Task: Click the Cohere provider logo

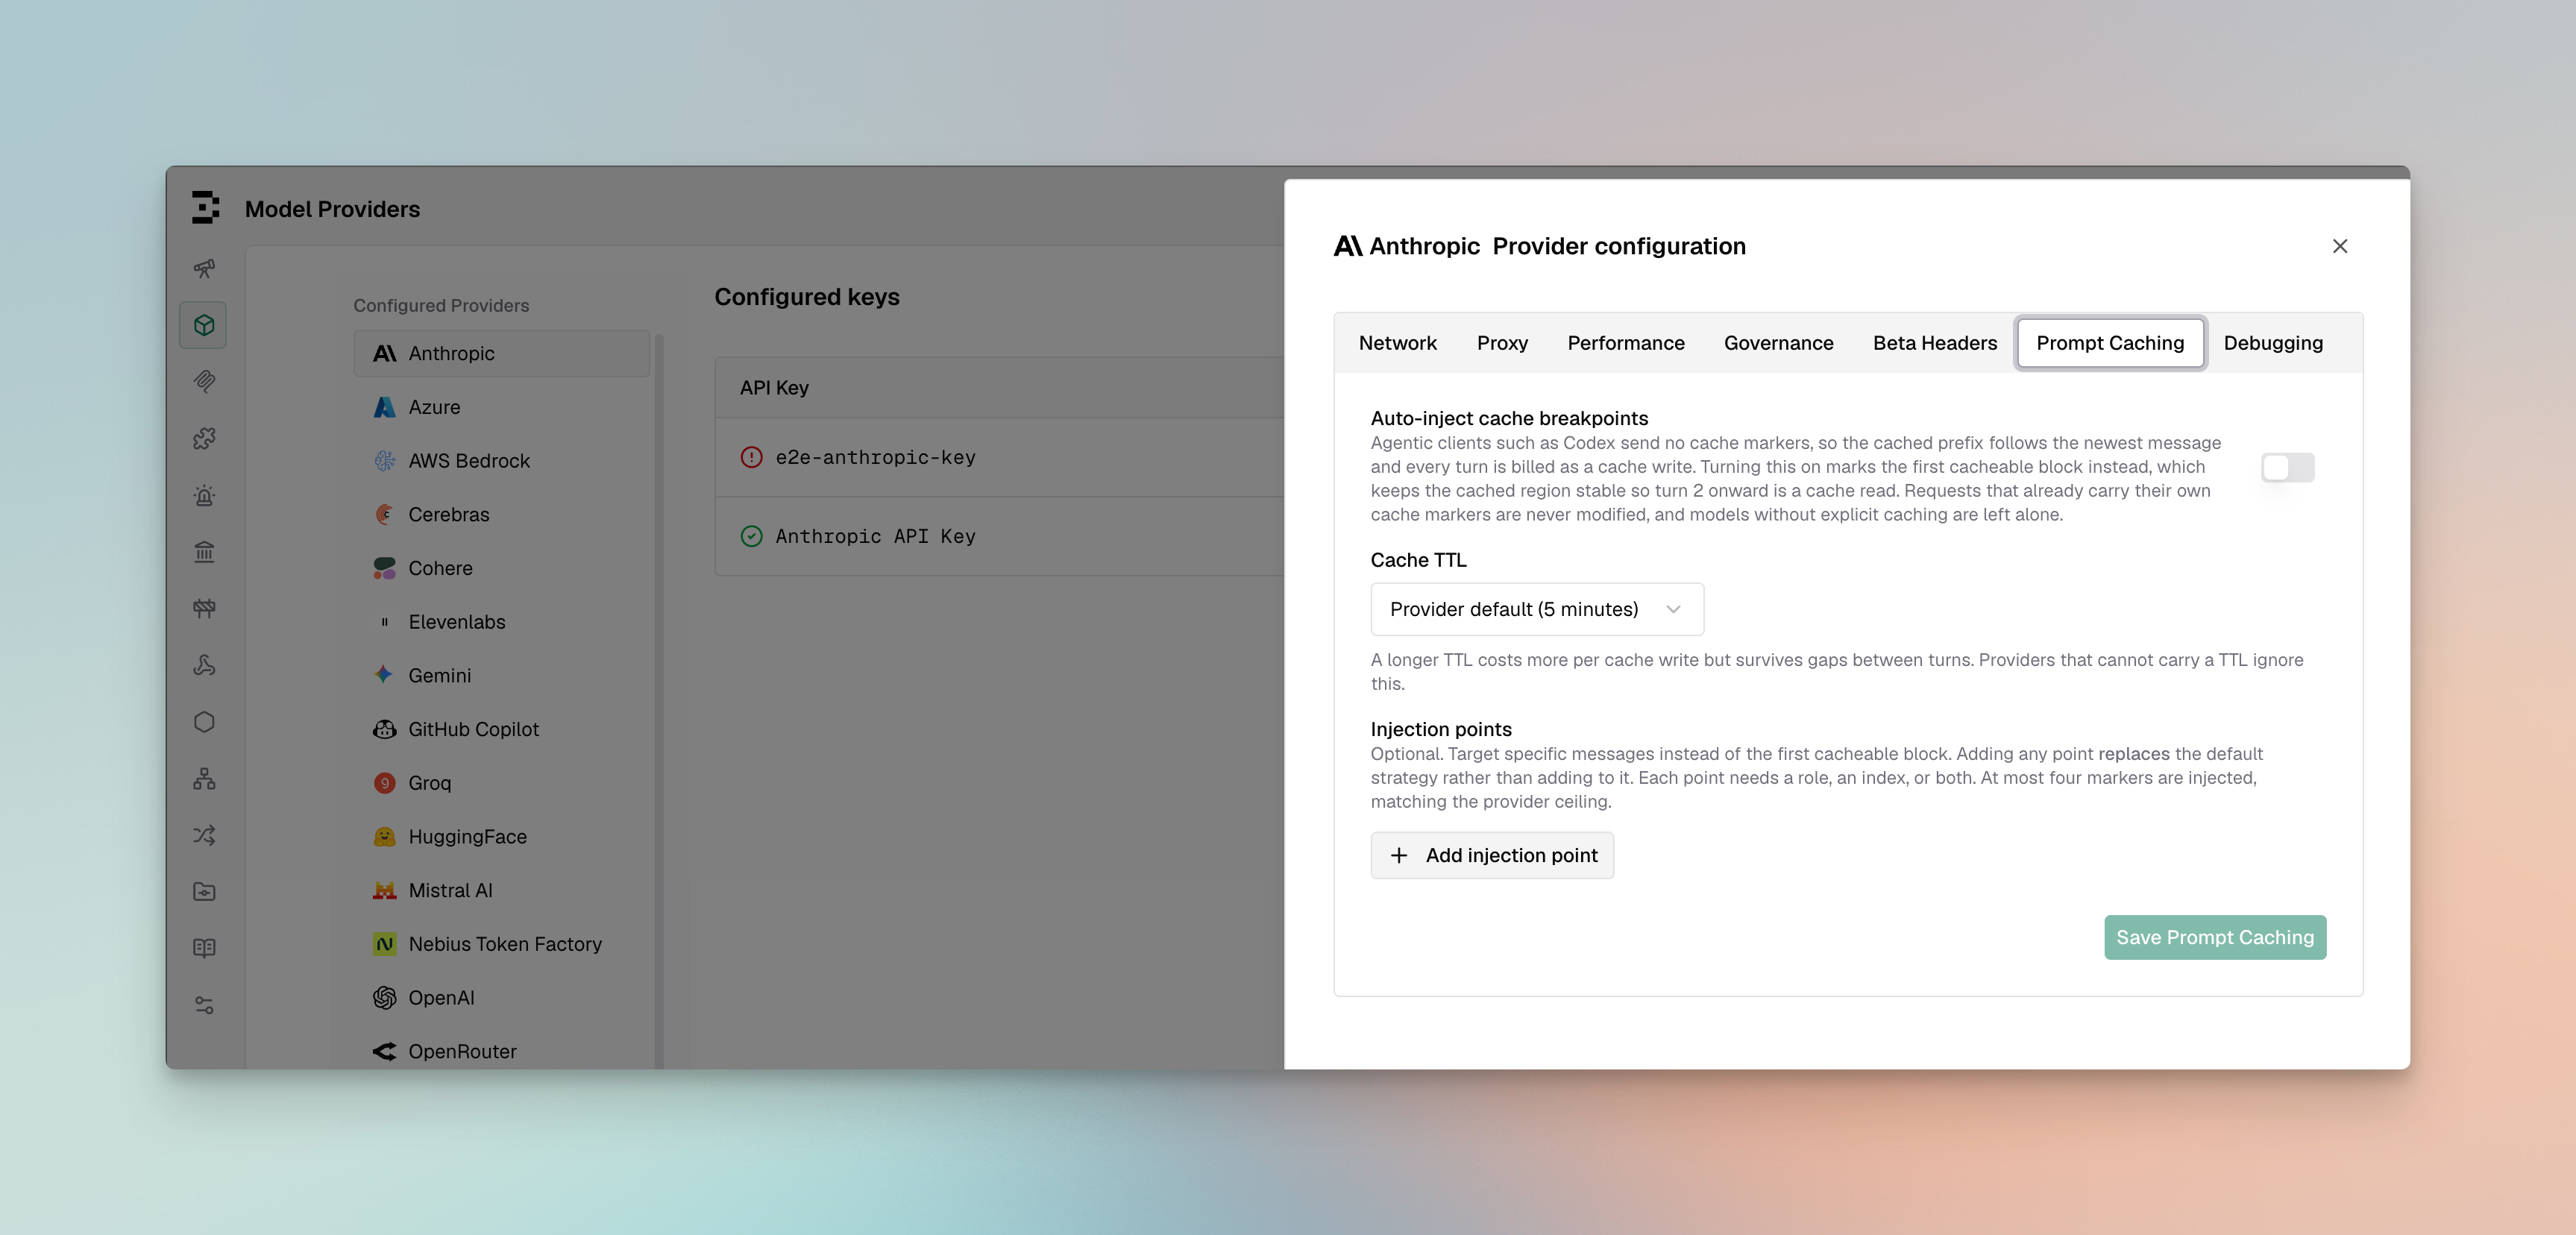Action: coord(384,568)
